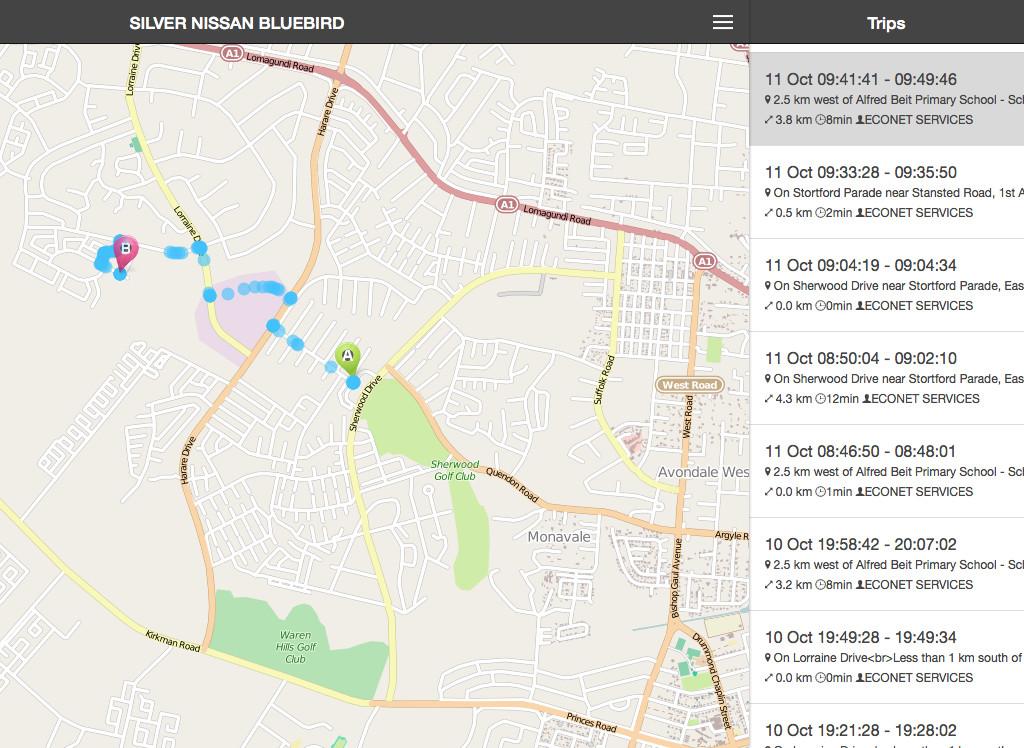The height and width of the screenshot is (748, 1024).
Task: Select the SILVER NISSAN BLUEBIRD title
Action: coord(236,23)
